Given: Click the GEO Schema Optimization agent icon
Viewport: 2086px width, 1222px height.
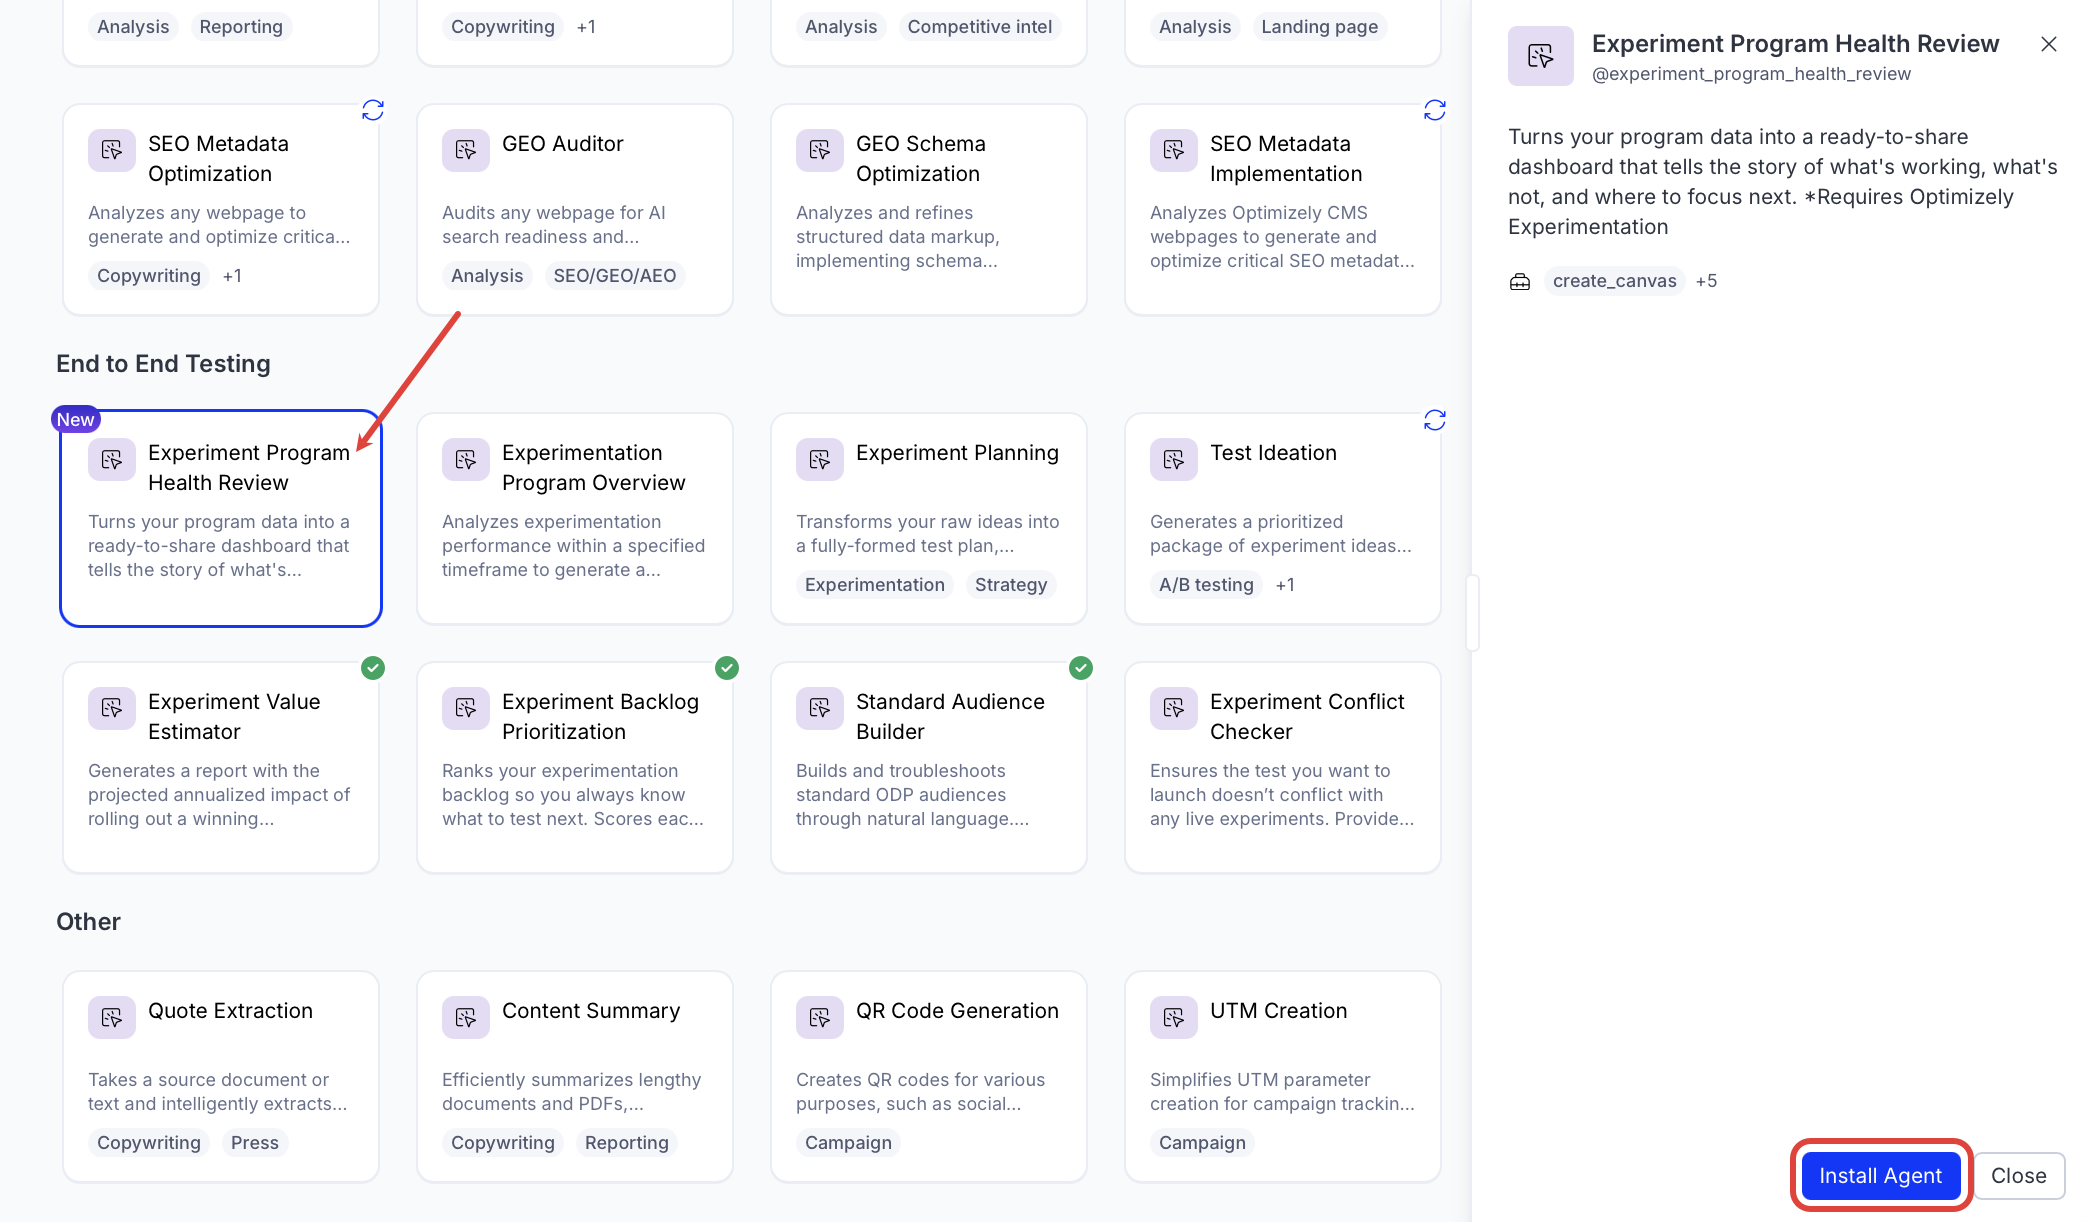Looking at the screenshot, I should pos(820,150).
